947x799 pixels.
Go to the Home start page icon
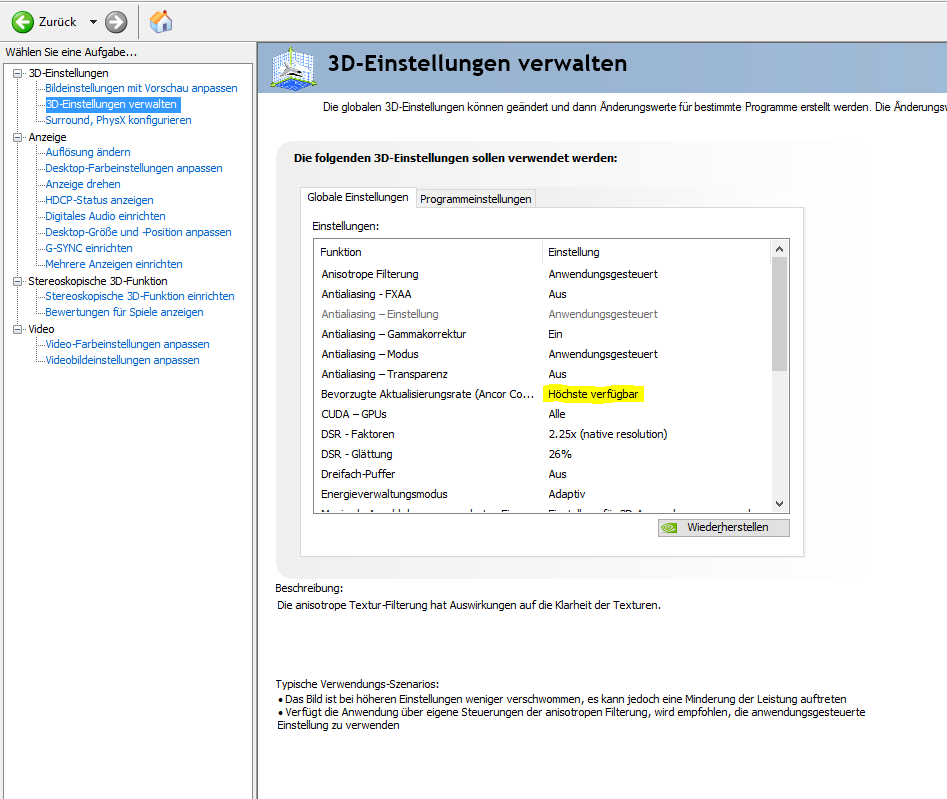click(x=161, y=22)
